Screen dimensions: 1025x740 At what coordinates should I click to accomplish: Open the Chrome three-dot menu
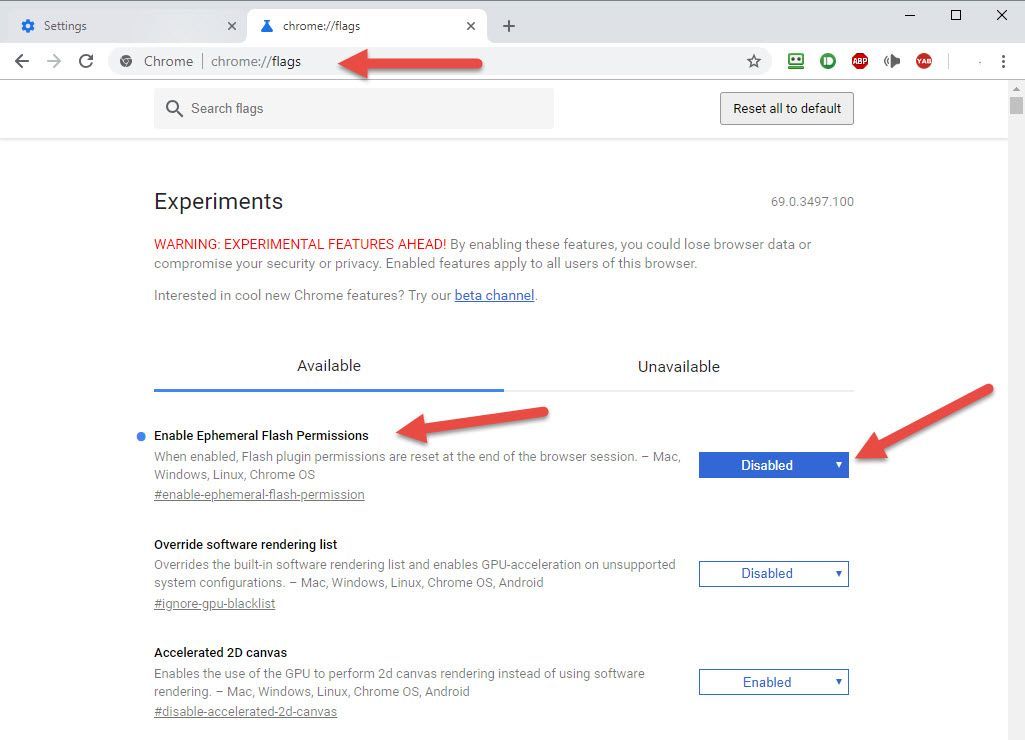click(1003, 61)
